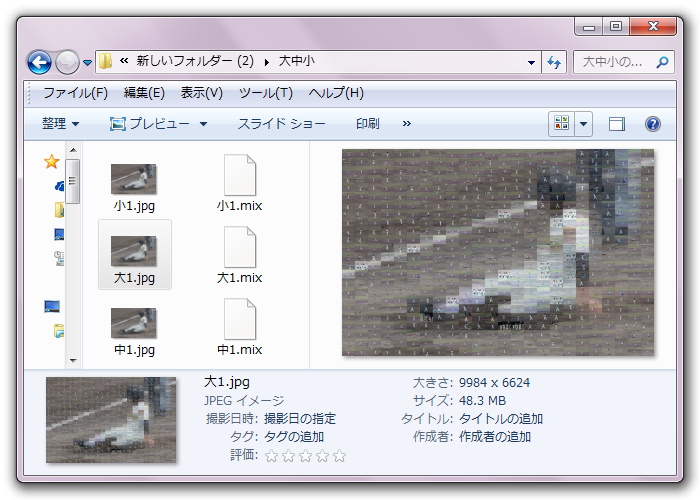This screenshot has width=700, height=500.
Task: Click the Computer monitor icon in navigation pane
Action: pos(52,306)
